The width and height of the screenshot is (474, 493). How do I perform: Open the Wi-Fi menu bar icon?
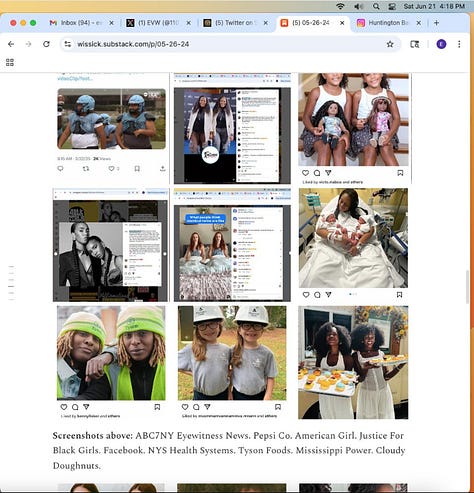[x=340, y=6]
